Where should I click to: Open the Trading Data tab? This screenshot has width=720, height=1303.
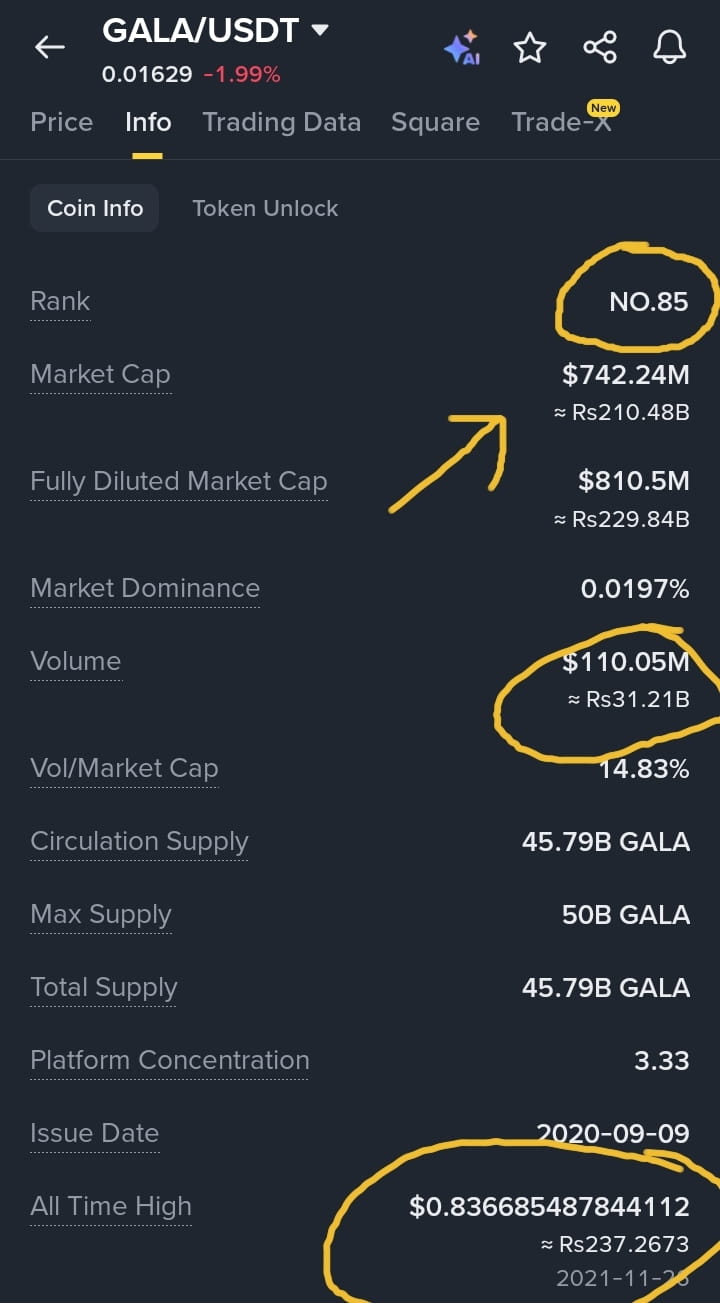282,122
